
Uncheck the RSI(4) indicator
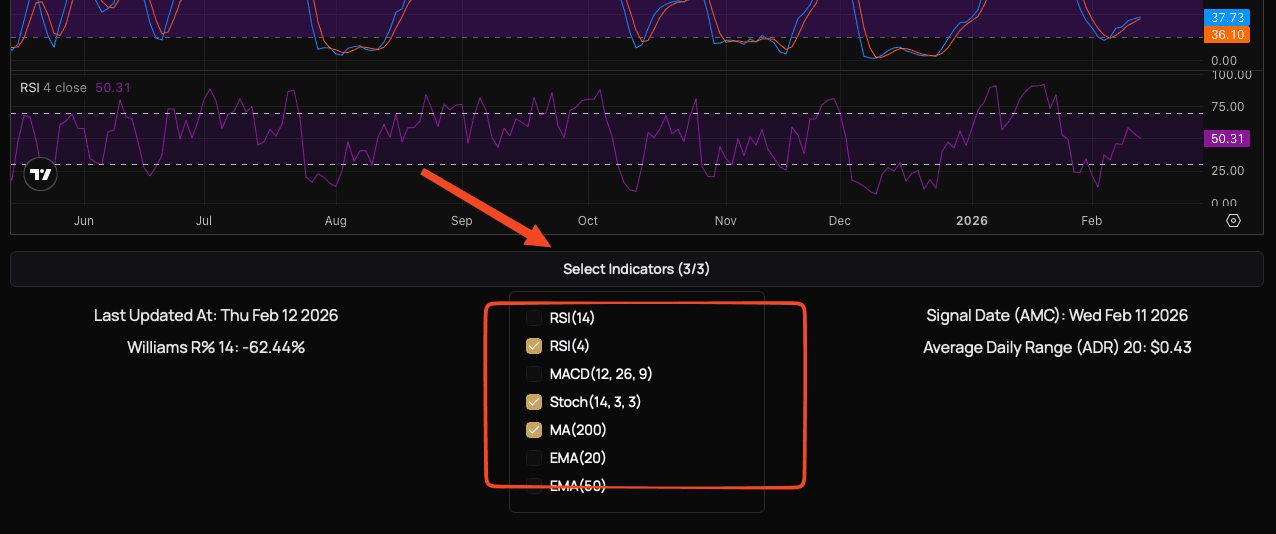(534, 347)
